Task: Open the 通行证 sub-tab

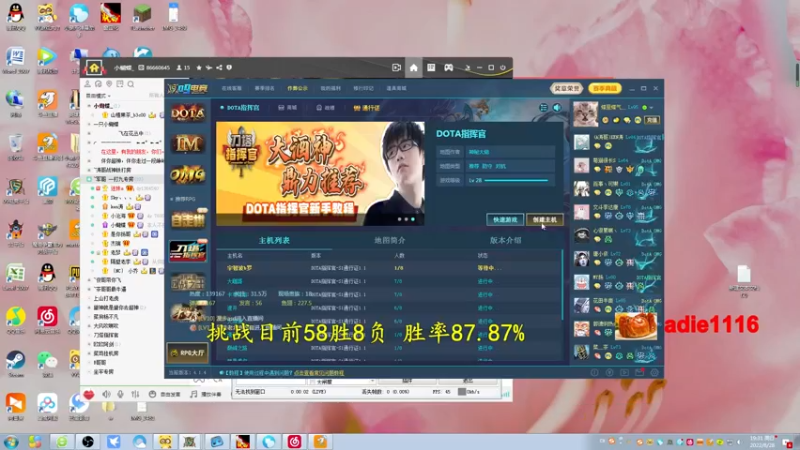Action: click(x=367, y=108)
